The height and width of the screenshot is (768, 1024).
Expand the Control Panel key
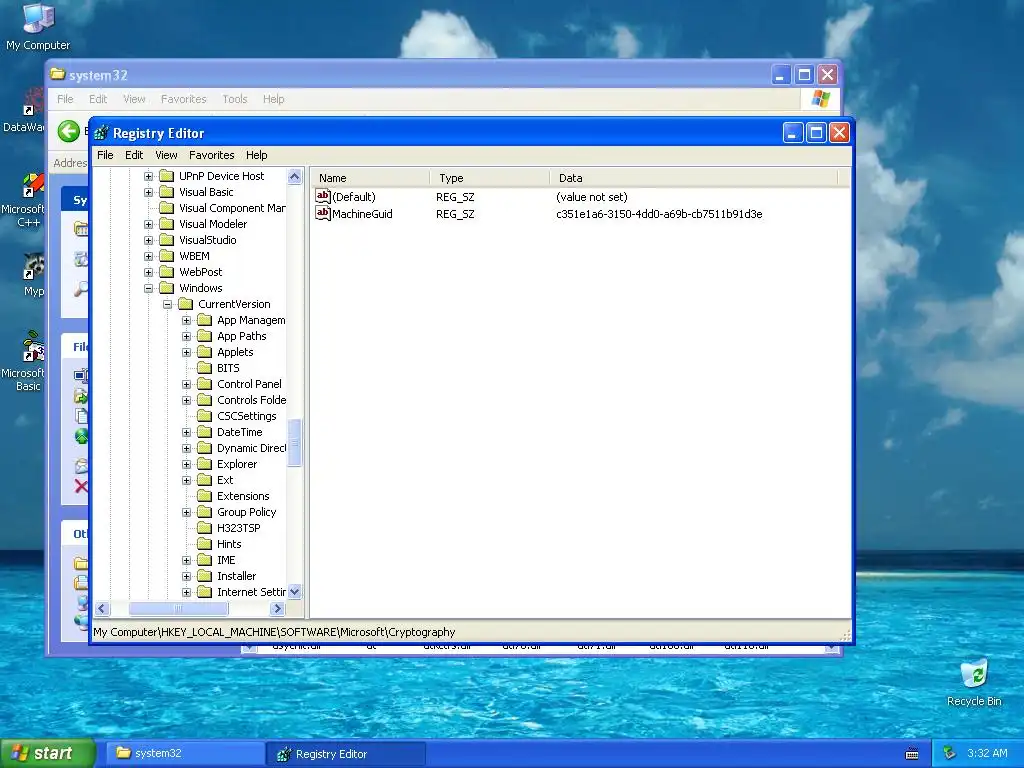186,384
